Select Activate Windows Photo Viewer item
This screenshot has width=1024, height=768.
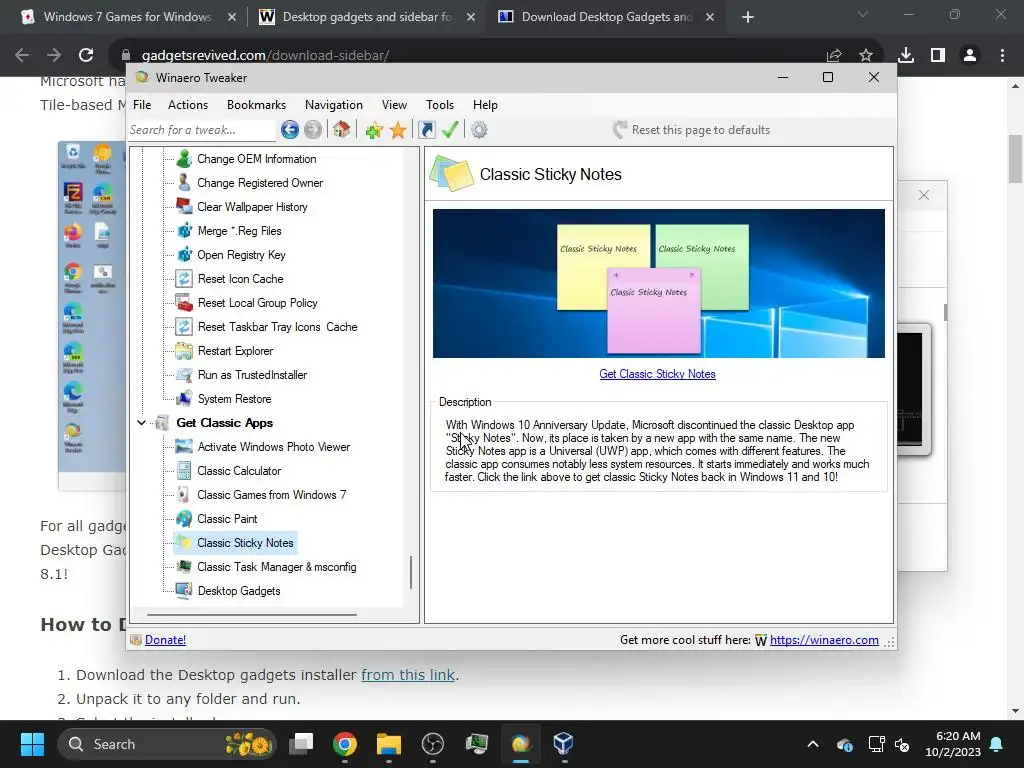274,447
